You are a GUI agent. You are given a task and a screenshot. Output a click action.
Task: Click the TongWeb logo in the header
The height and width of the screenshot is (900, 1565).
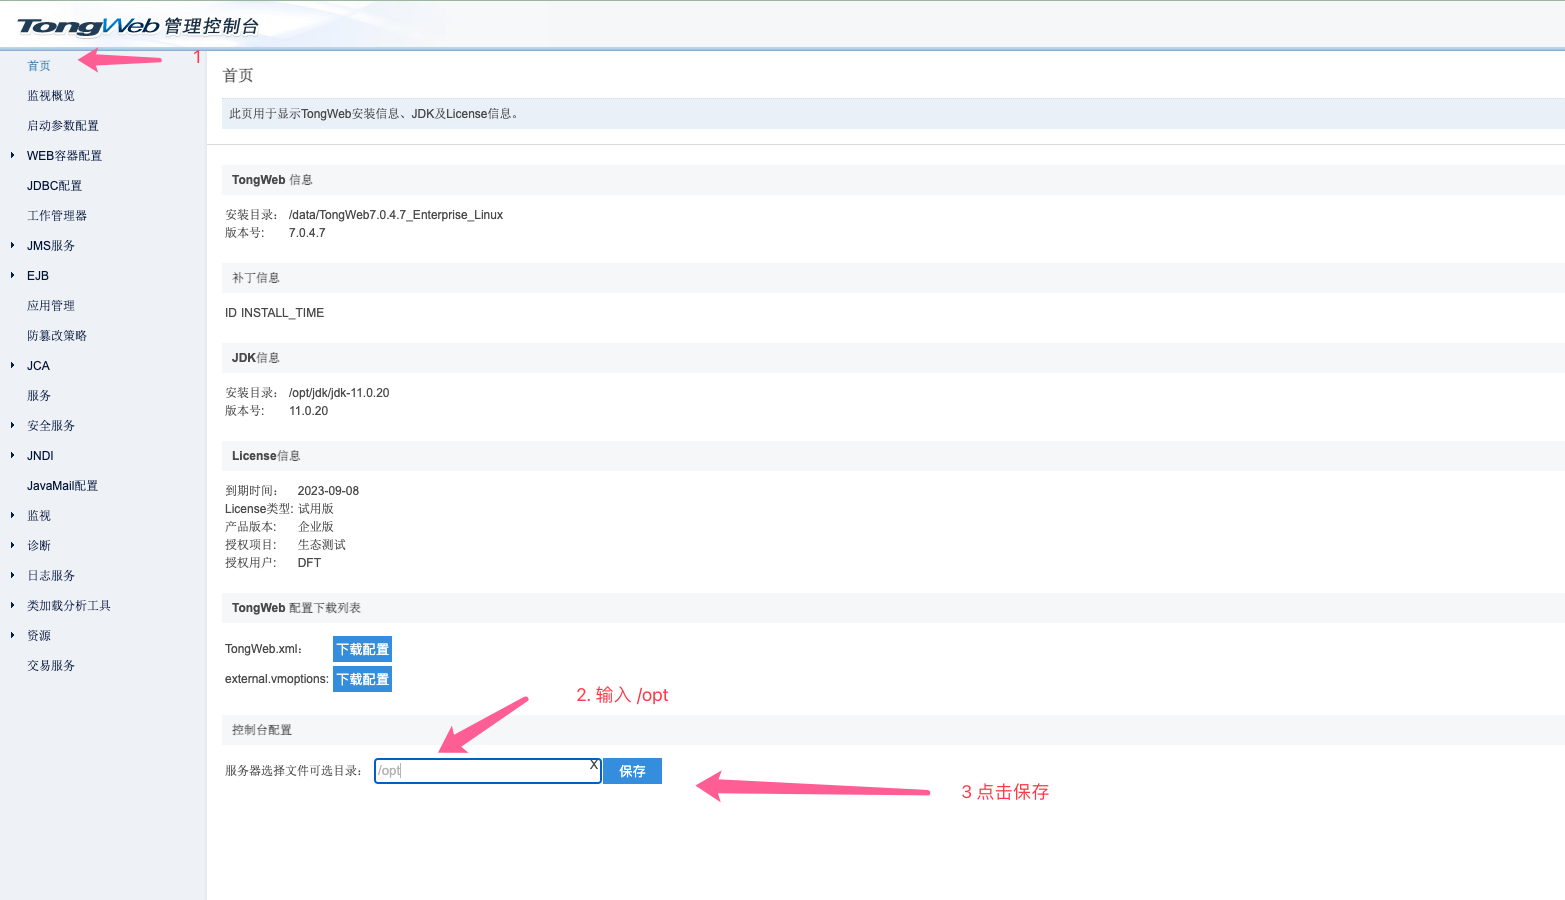click(x=138, y=26)
